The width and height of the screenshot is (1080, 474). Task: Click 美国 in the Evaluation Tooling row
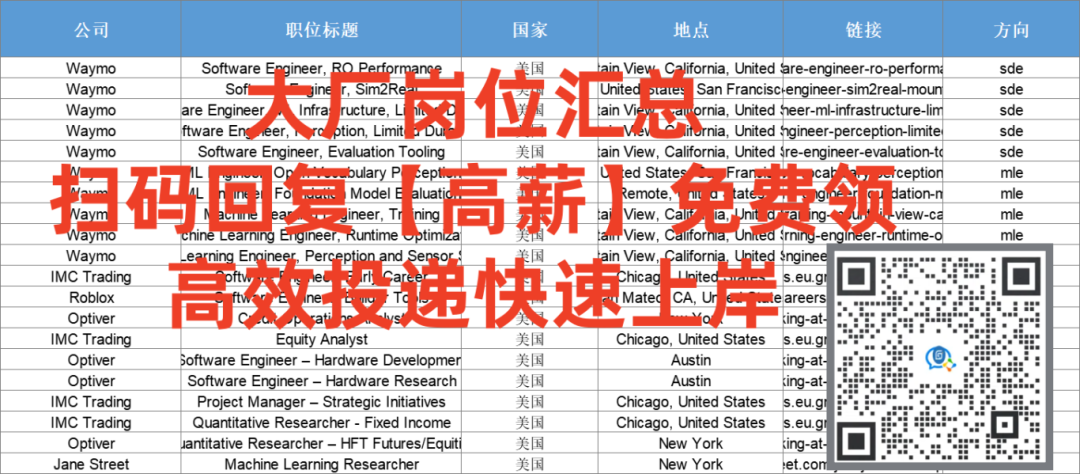click(530, 152)
